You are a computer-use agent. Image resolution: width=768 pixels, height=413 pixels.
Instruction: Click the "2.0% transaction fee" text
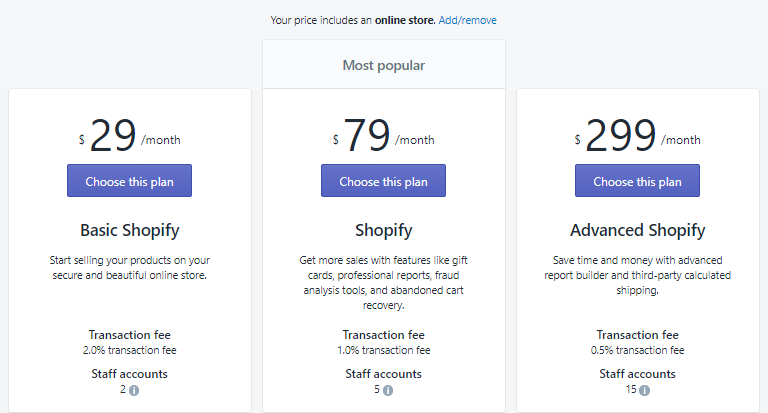129,350
